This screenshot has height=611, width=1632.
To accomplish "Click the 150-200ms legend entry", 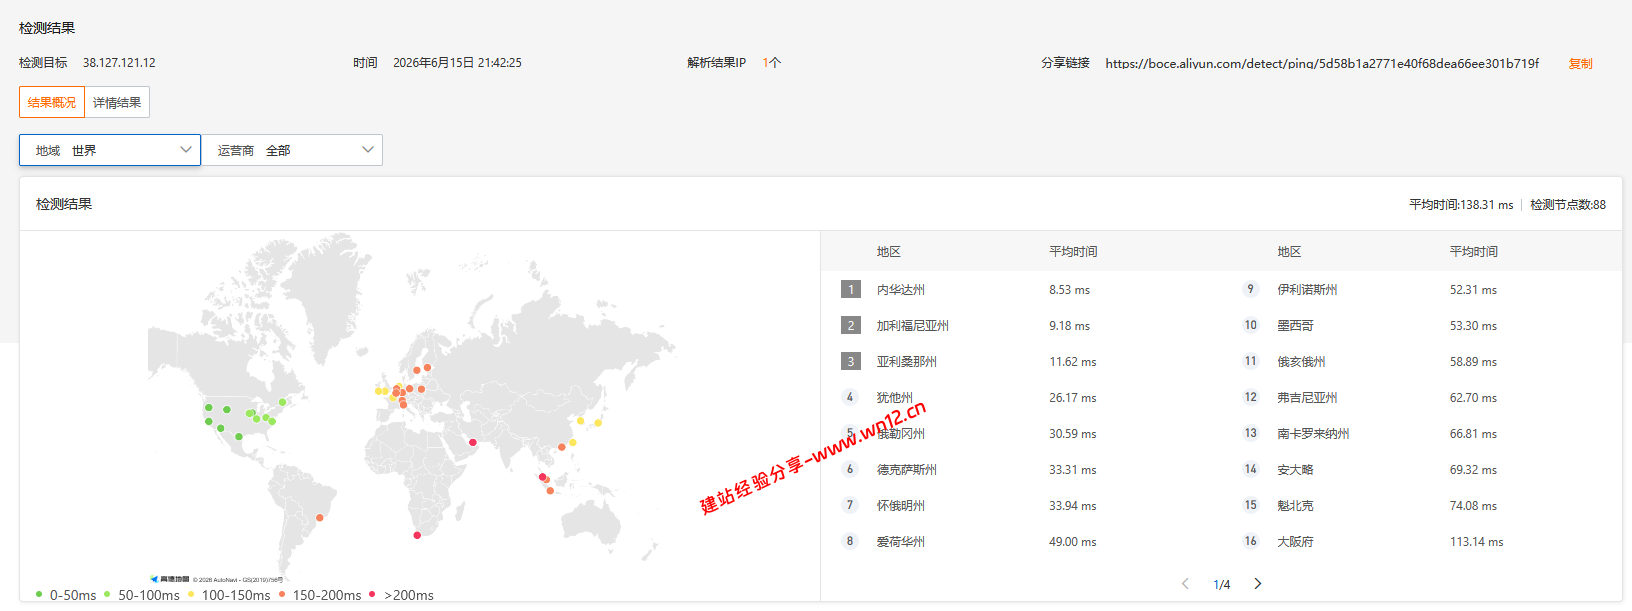I will [x=320, y=595].
